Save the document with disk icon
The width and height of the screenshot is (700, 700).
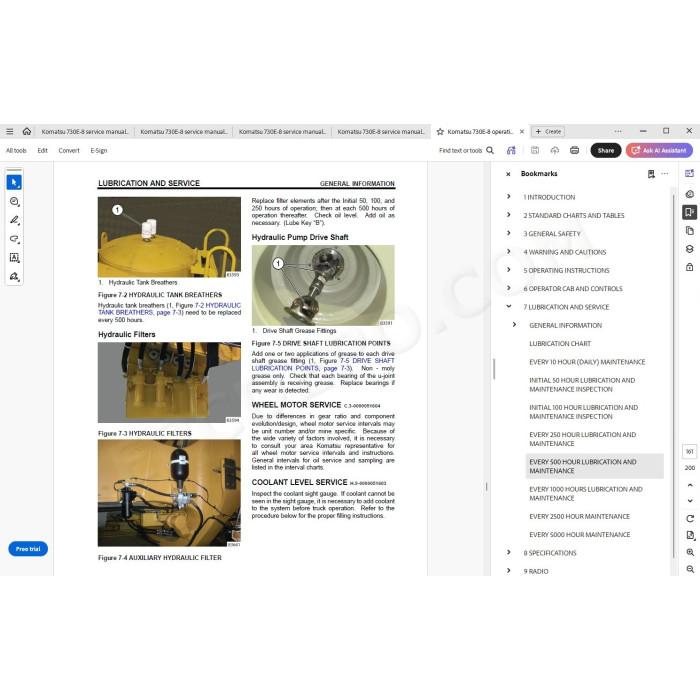tap(535, 150)
